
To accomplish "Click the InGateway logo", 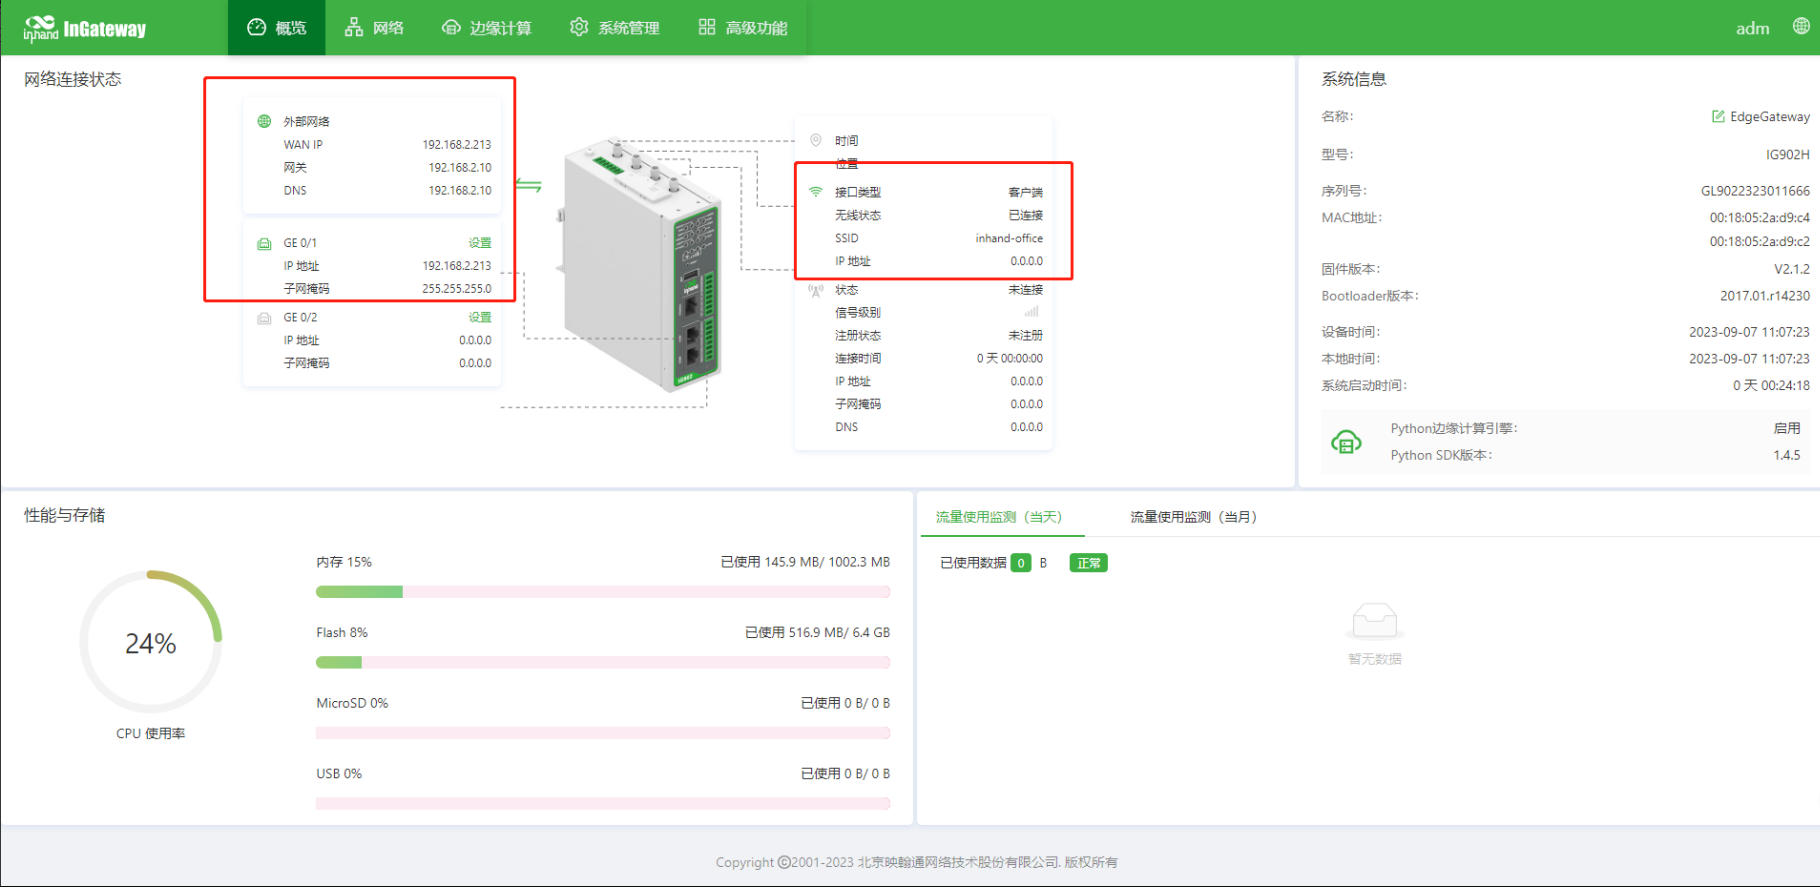I will (x=85, y=28).
